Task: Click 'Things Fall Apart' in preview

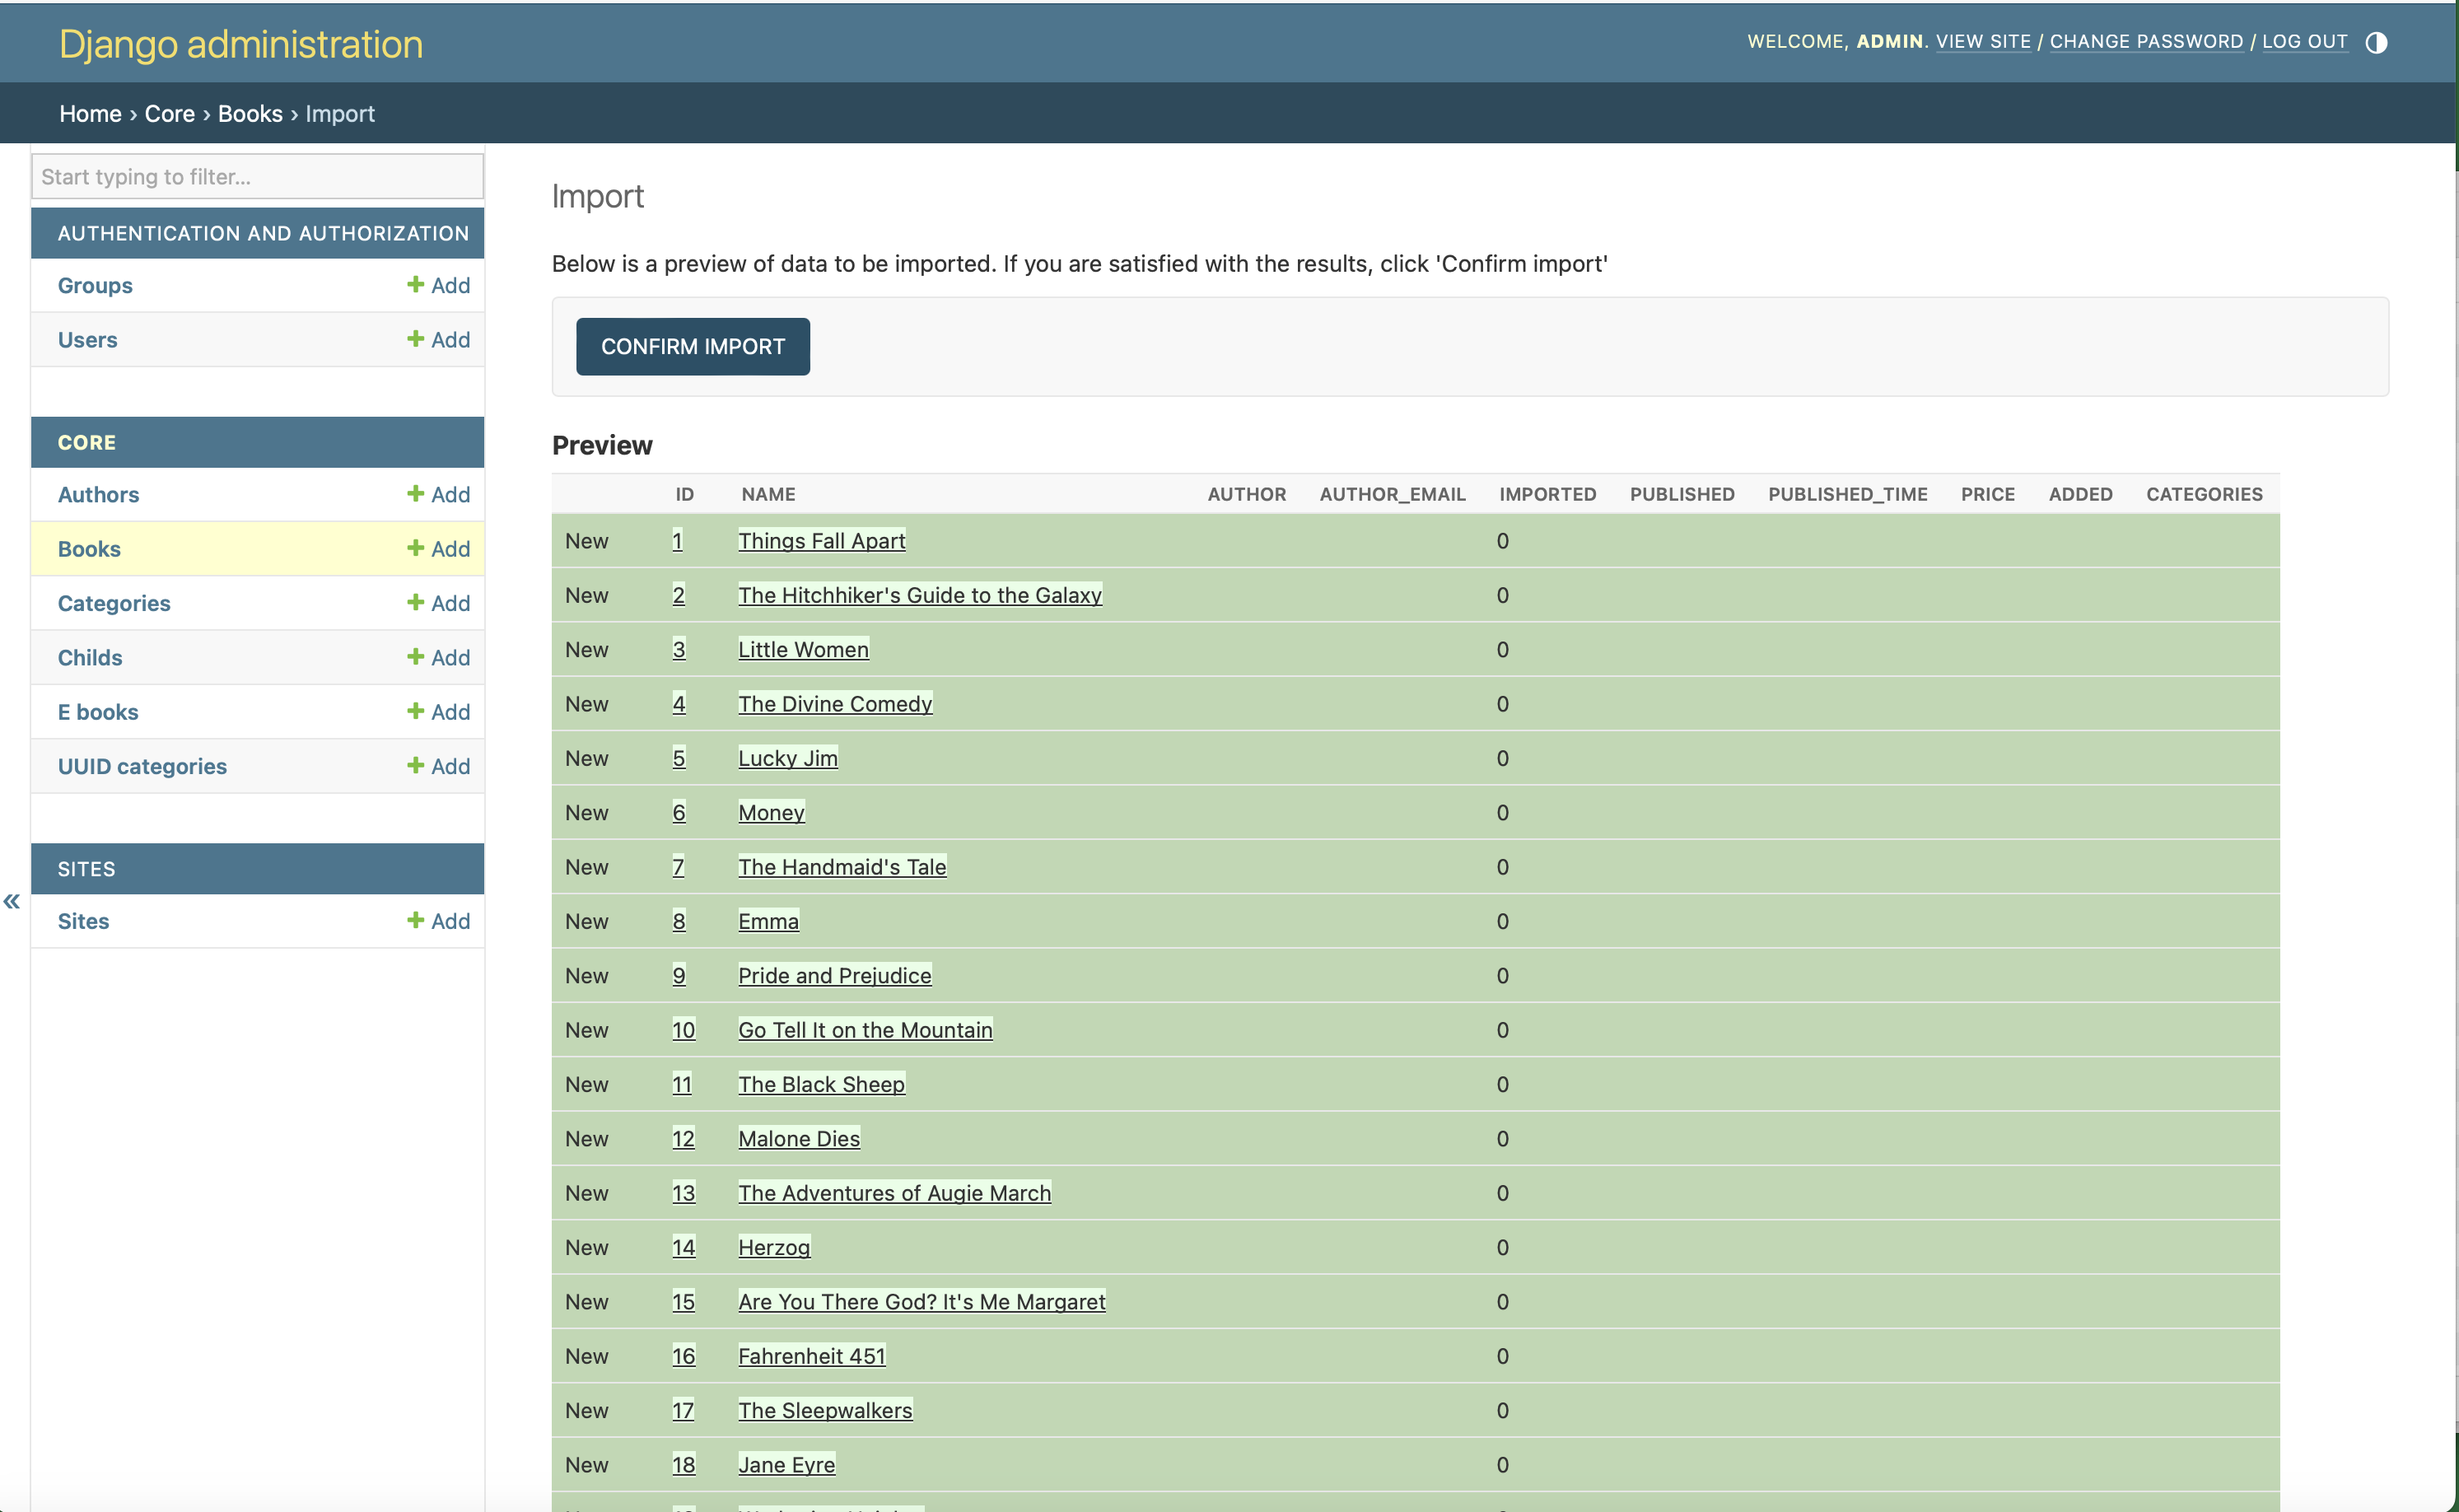Action: click(x=821, y=540)
